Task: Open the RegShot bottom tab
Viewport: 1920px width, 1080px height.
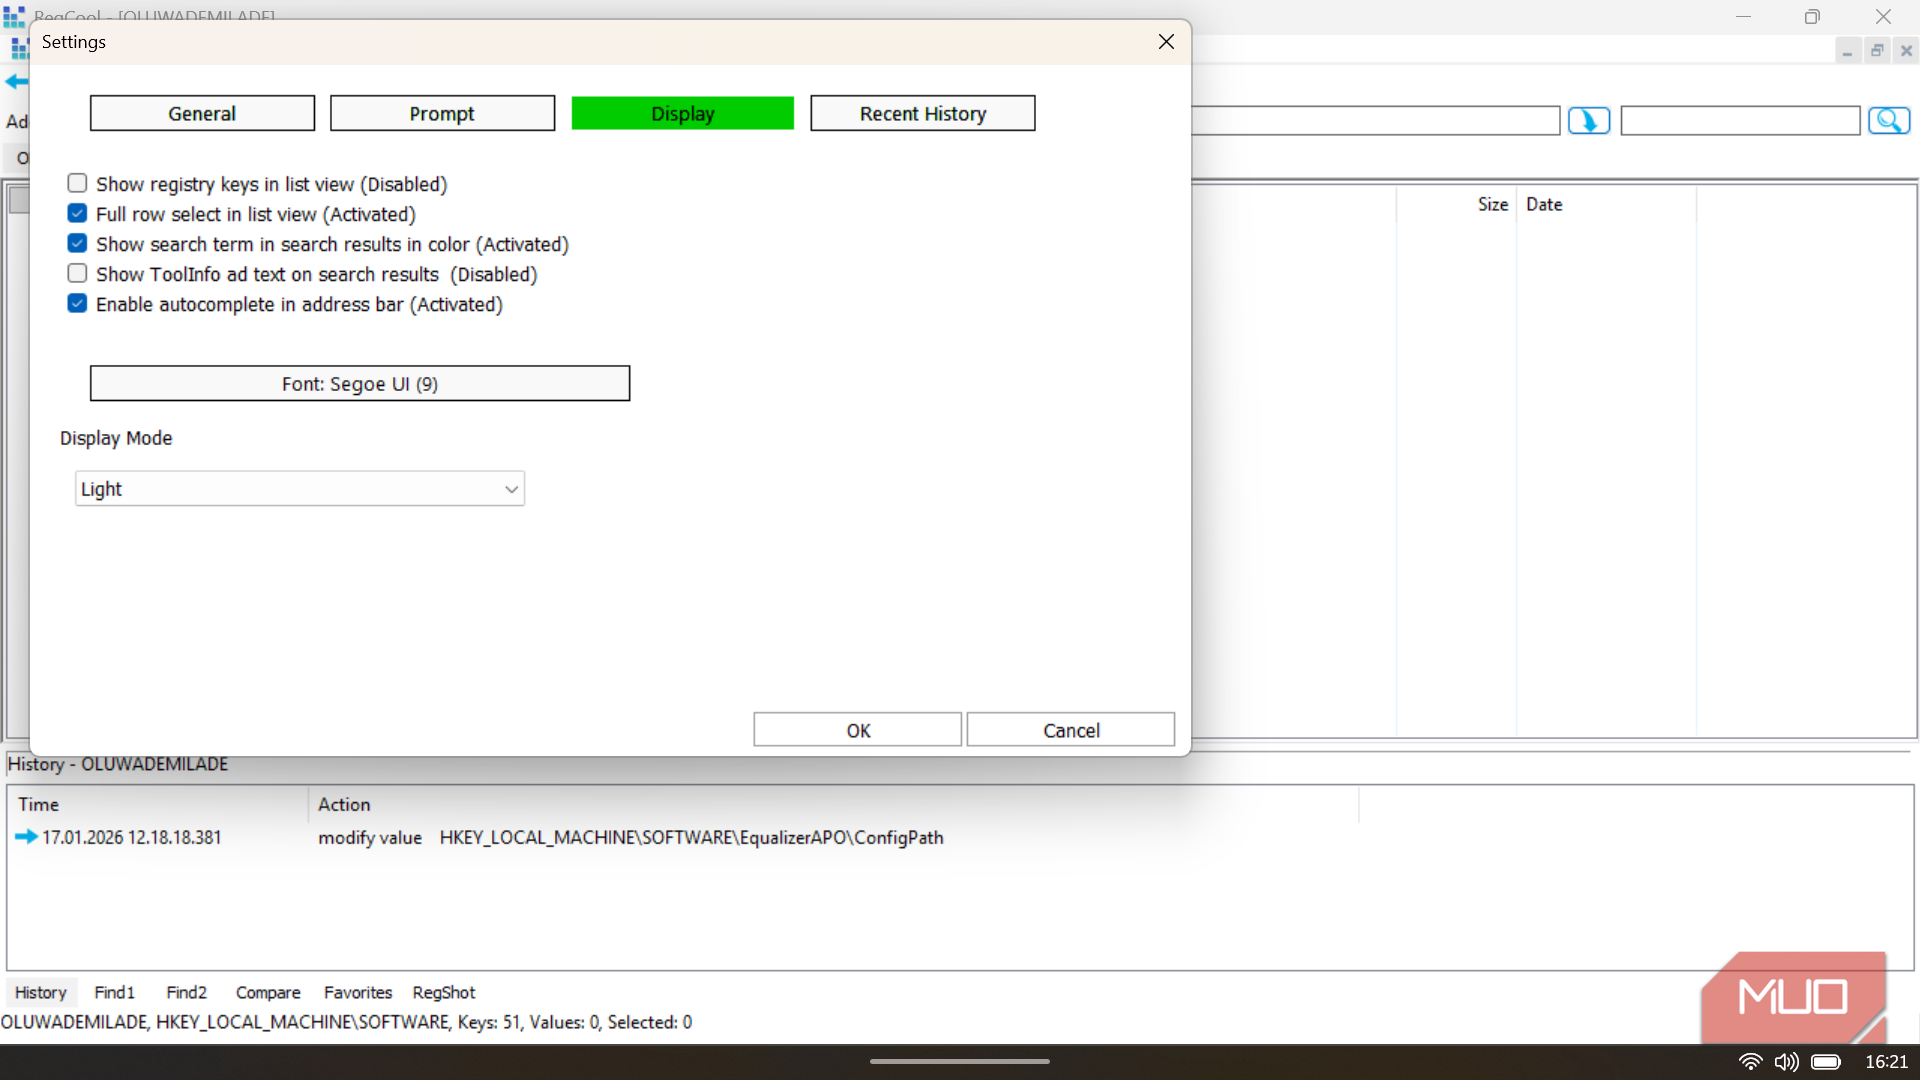Action: click(x=444, y=992)
